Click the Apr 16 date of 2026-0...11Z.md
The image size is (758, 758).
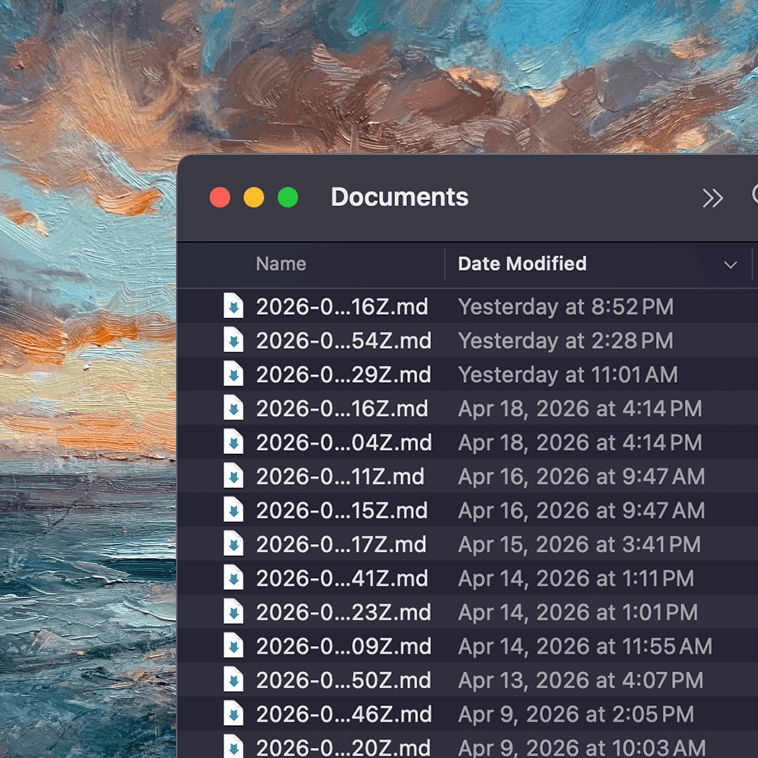click(582, 477)
